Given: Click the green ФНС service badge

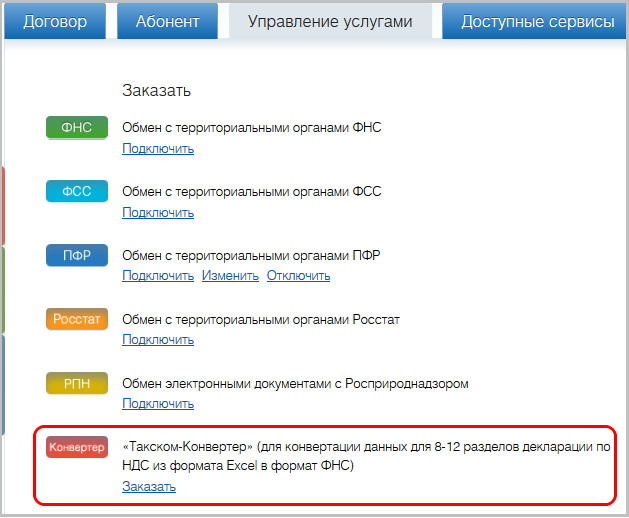Looking at the screenshot, I should [76, 128].
